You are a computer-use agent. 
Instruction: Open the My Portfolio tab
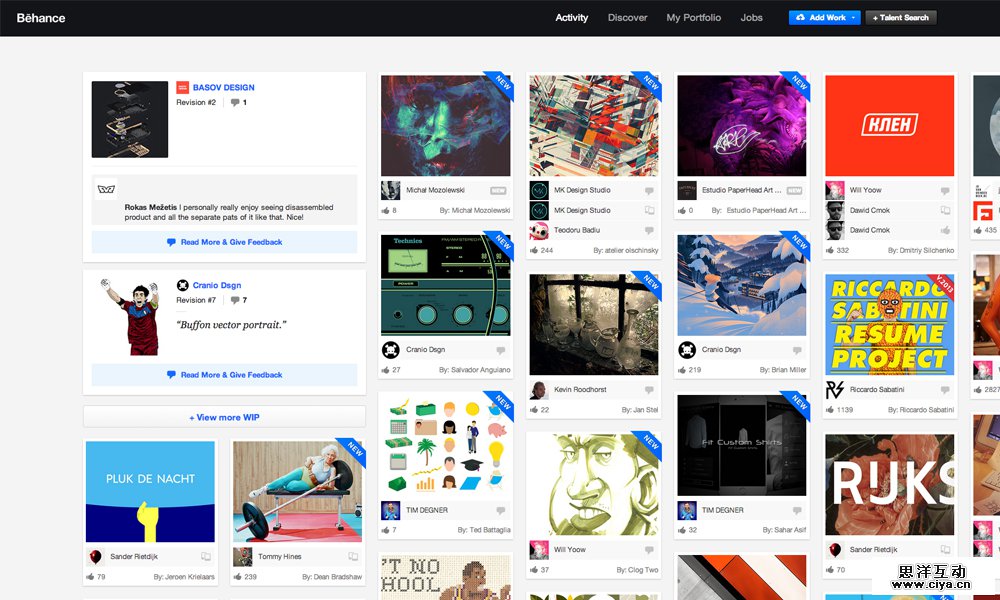693,18
